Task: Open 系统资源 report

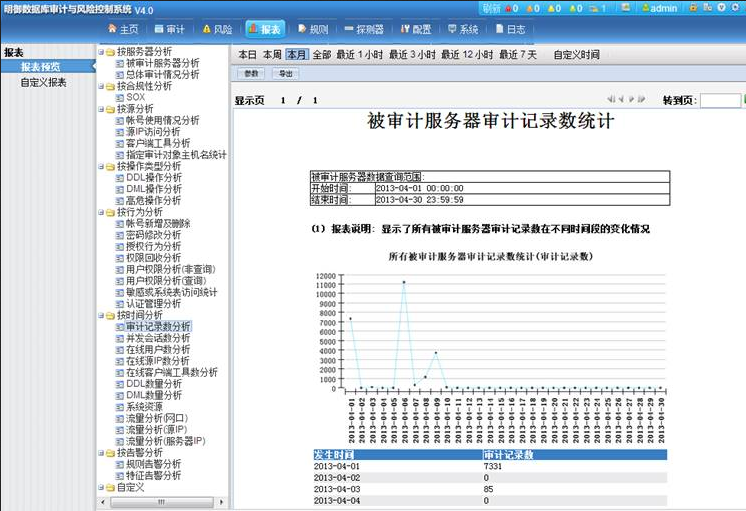Action: 144,407
